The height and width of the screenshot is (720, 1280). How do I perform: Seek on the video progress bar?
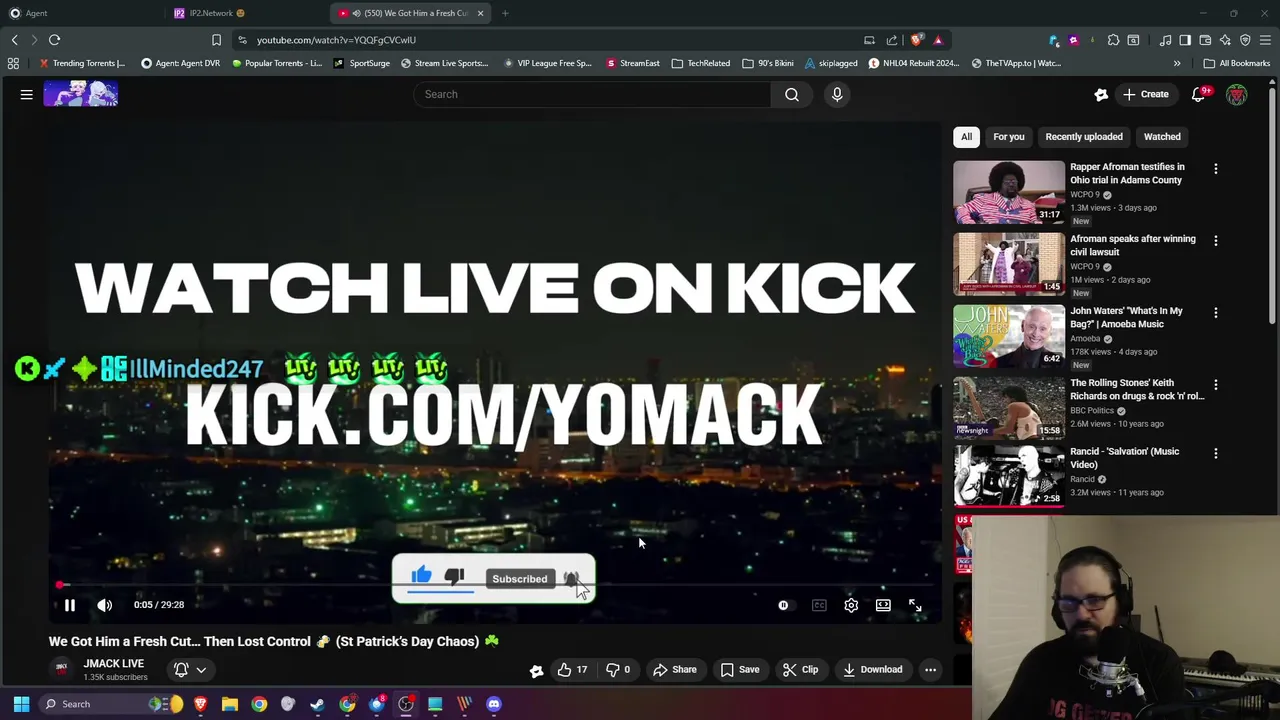coord(496,585)
